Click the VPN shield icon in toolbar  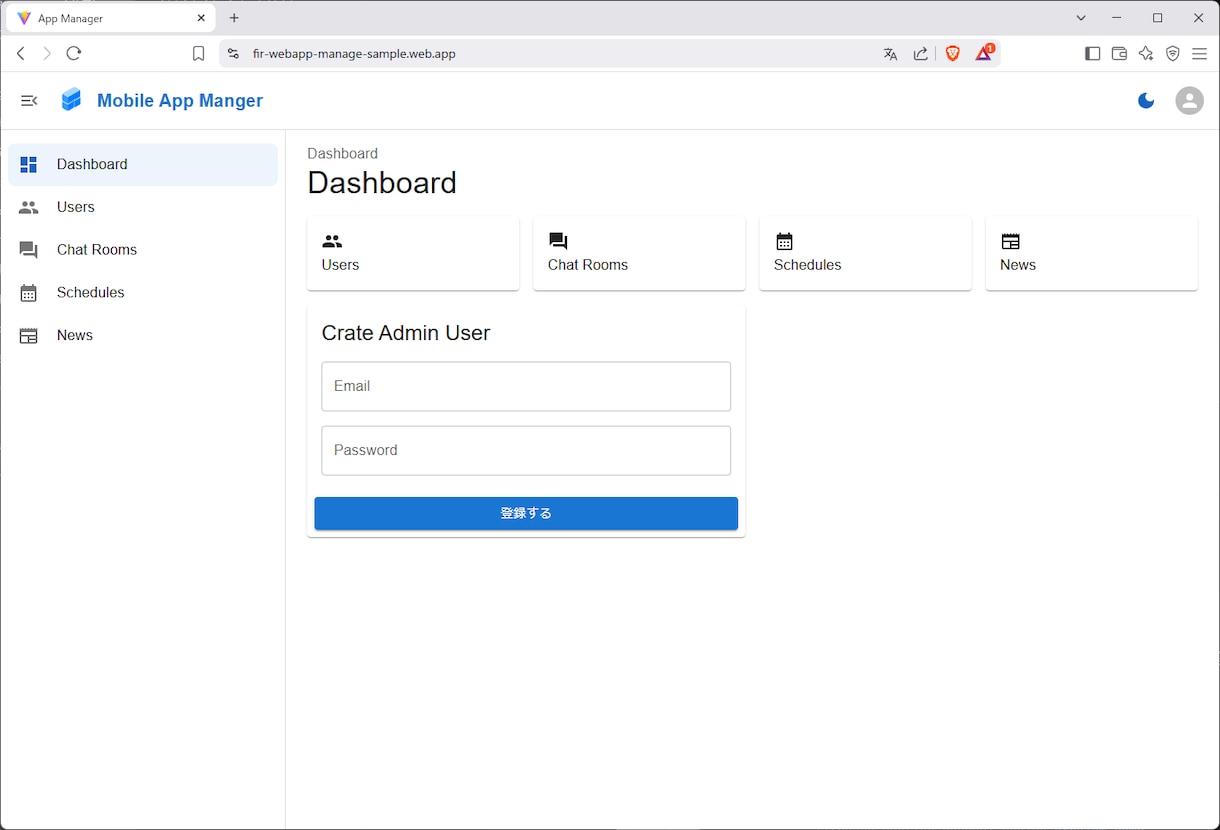[x=1173, y=54]
